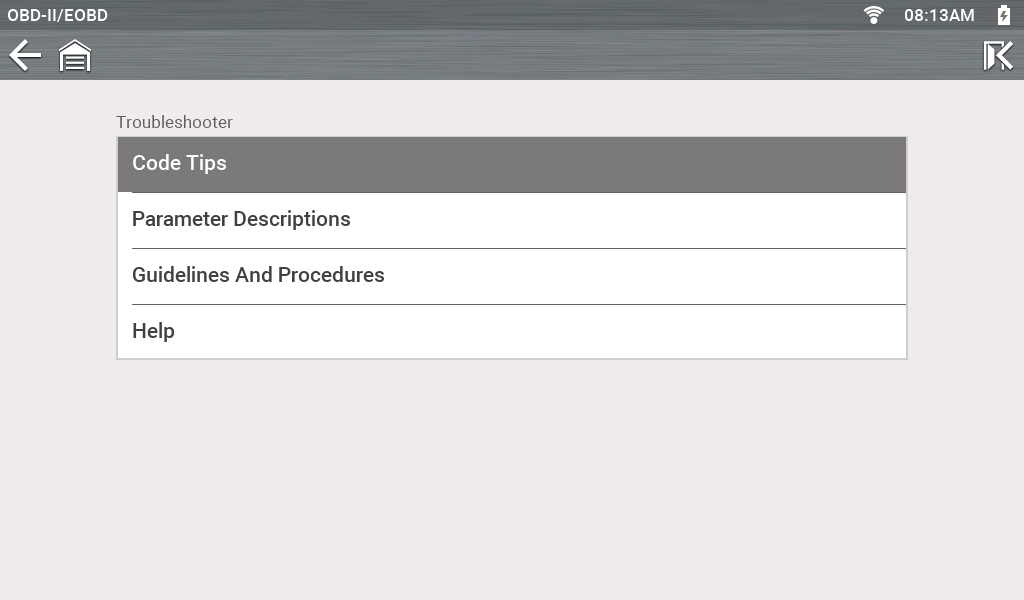This screenshot has width=1024, height=600.
Task: Show the Guidelines And Procedures section
Action: click(x=511, y=276)
